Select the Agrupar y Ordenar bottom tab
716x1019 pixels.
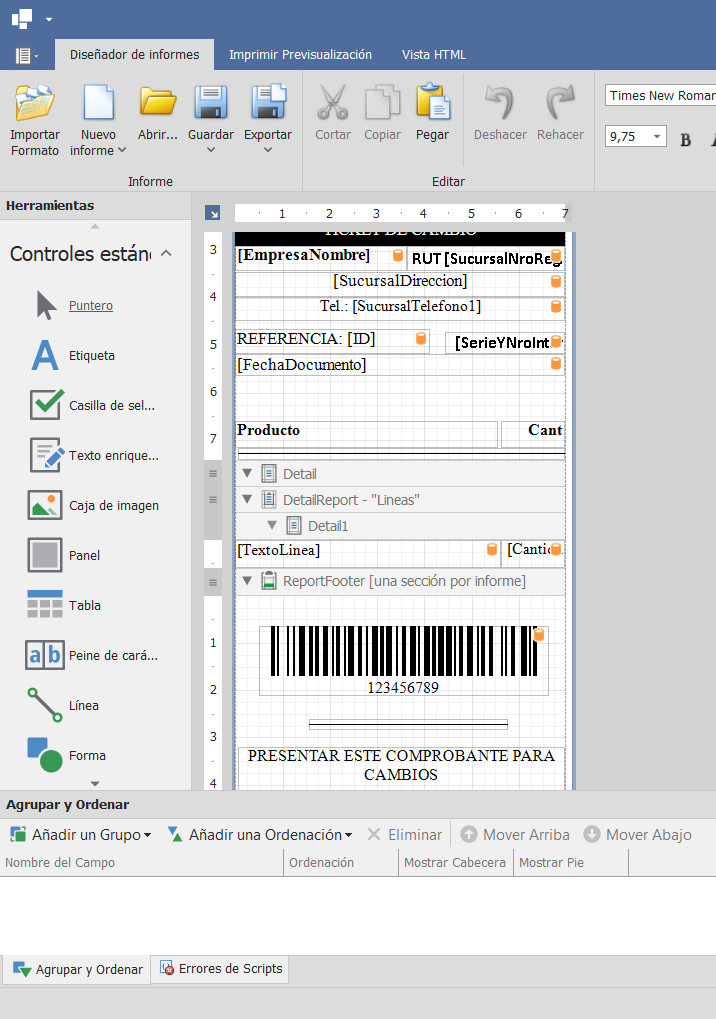[77, 970]
